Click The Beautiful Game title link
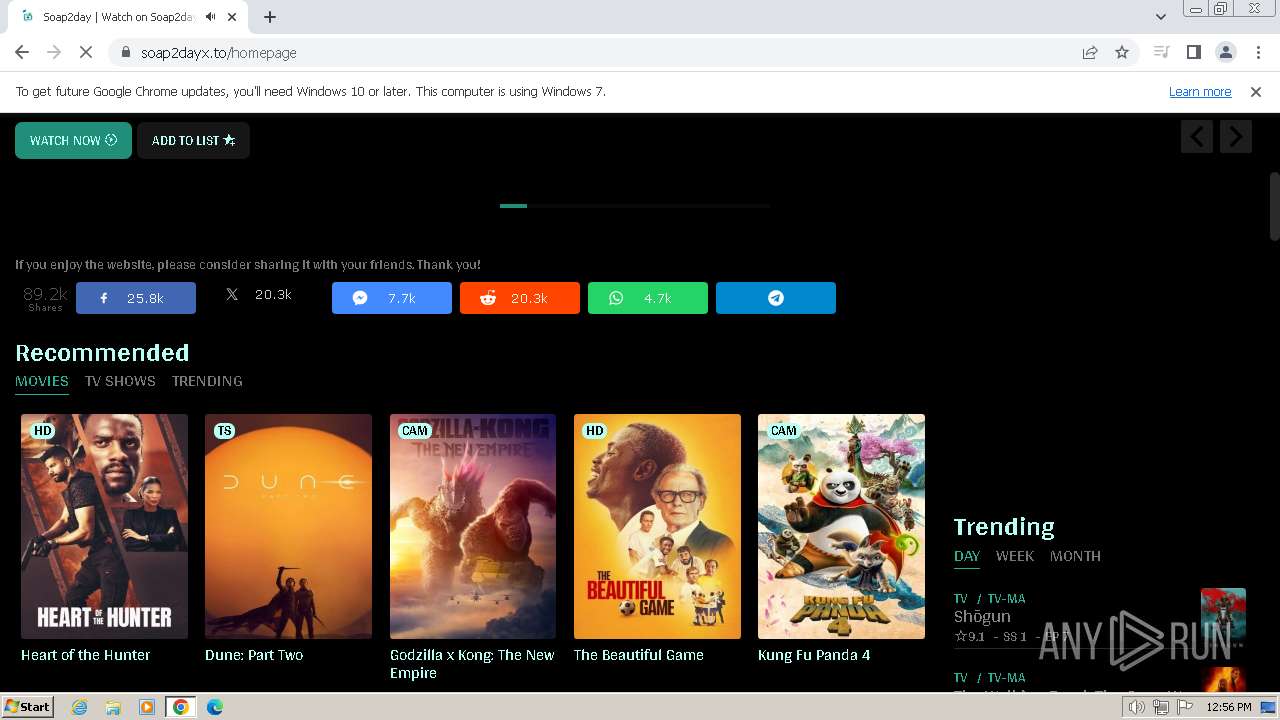The height and width of the screenshot is (720, 1280). click(639, 655)
